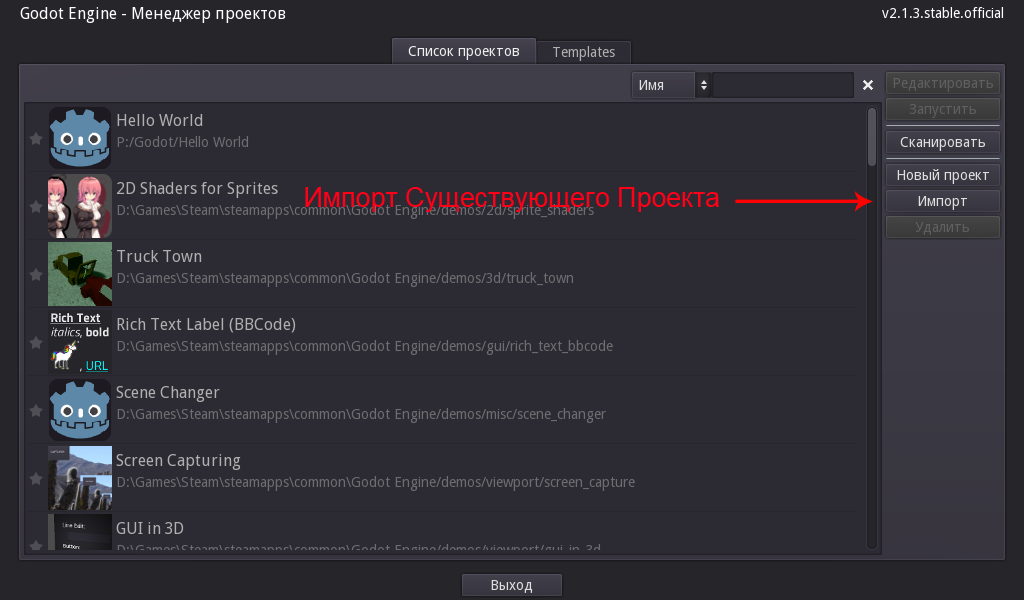
Task: Select the Screen Capturing project title
Action: 178,460
